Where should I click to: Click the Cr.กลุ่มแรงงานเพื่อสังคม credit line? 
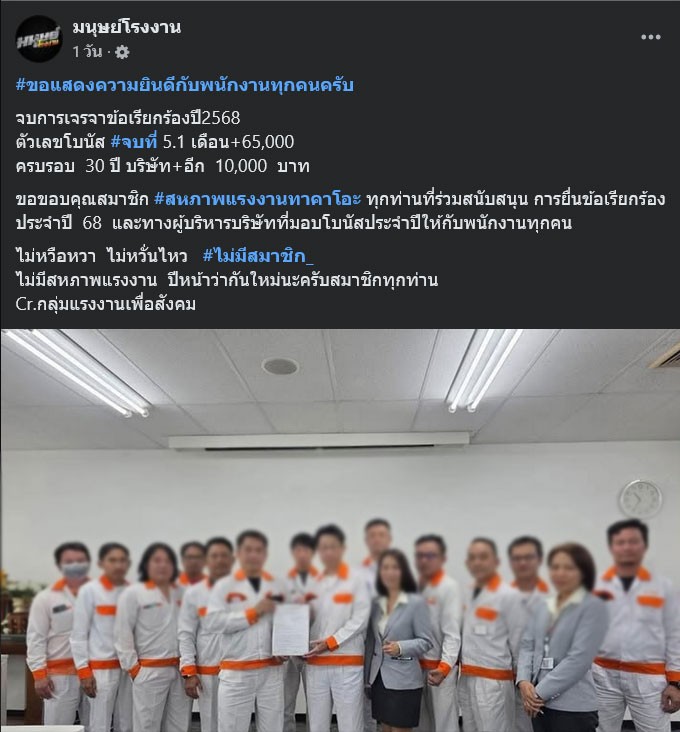point(106,304)
